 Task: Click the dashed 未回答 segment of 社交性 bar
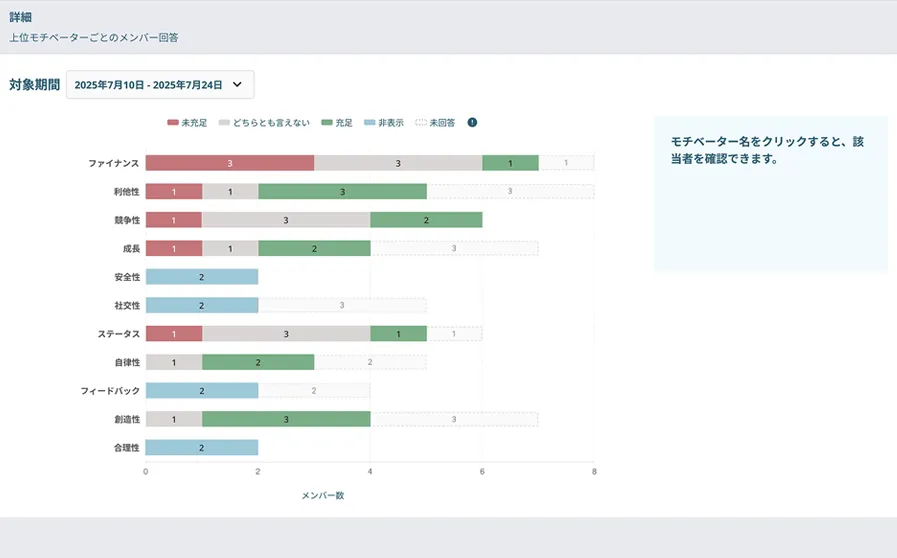coord(342,305)
